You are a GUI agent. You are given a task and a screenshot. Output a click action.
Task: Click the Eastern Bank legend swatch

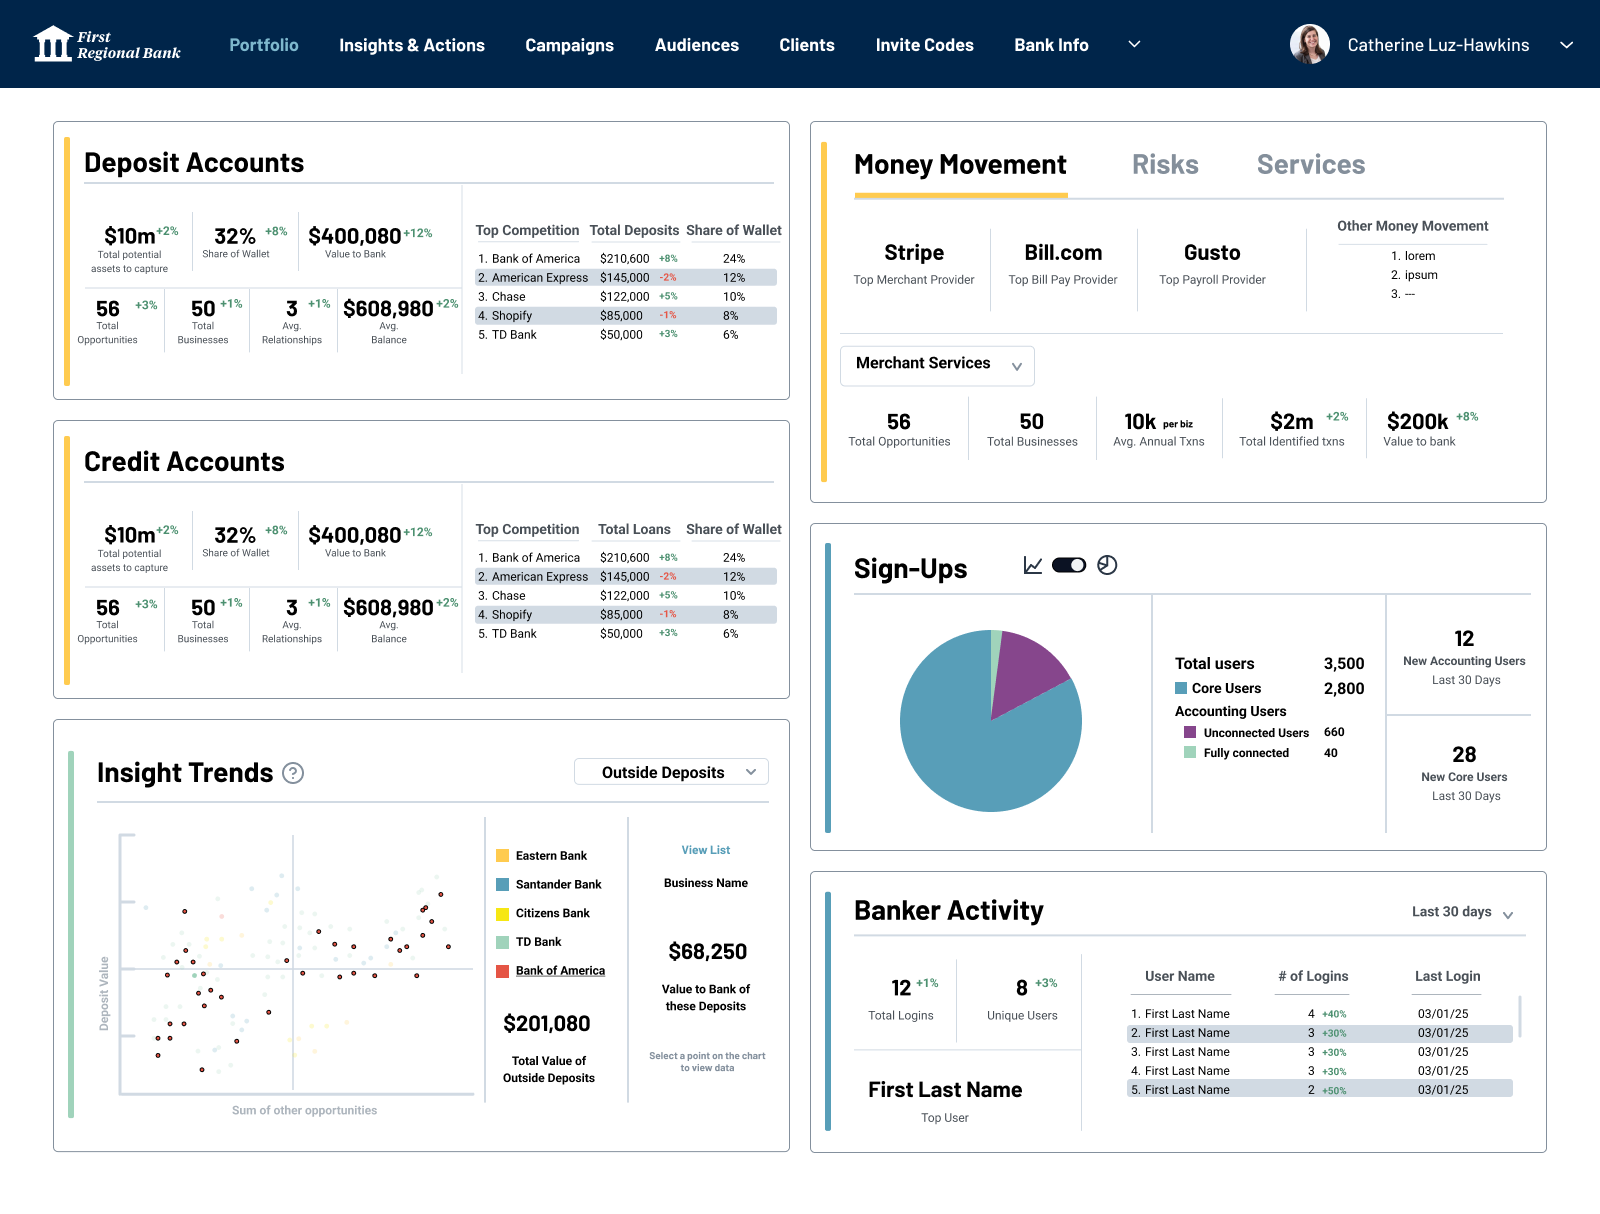pos(503,856)
